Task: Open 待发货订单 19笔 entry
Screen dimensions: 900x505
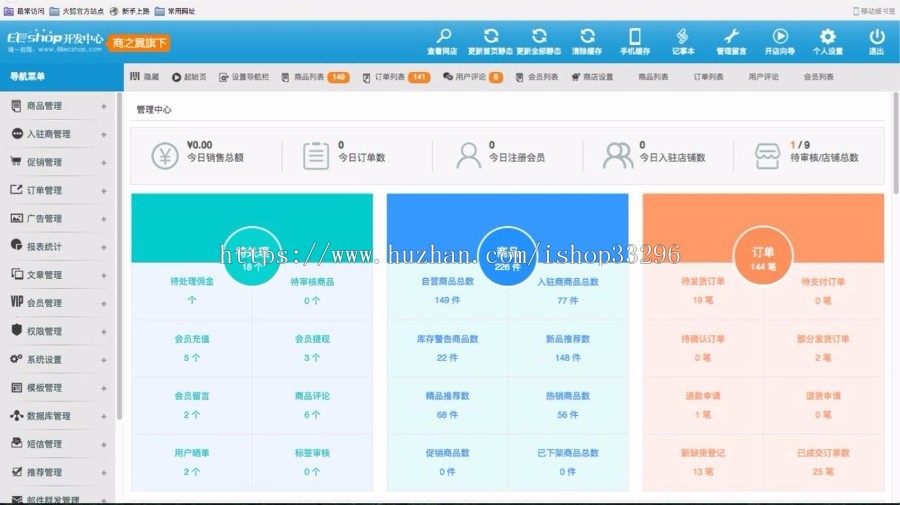Action: 703,290
